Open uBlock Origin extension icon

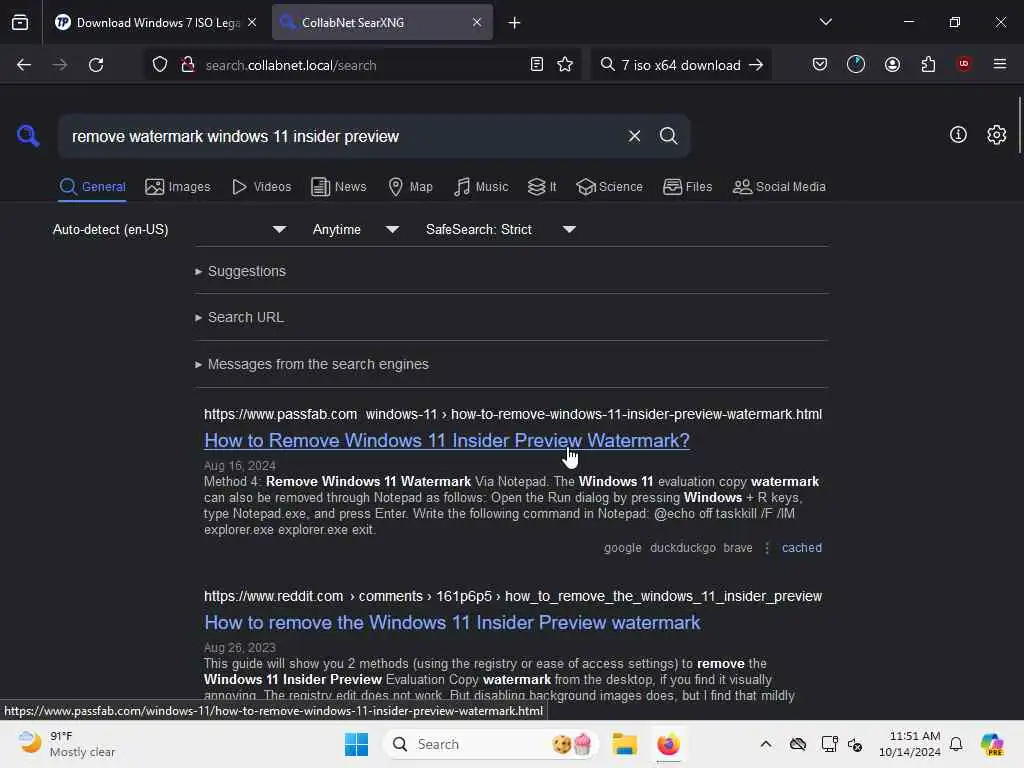tap(963, 64)
